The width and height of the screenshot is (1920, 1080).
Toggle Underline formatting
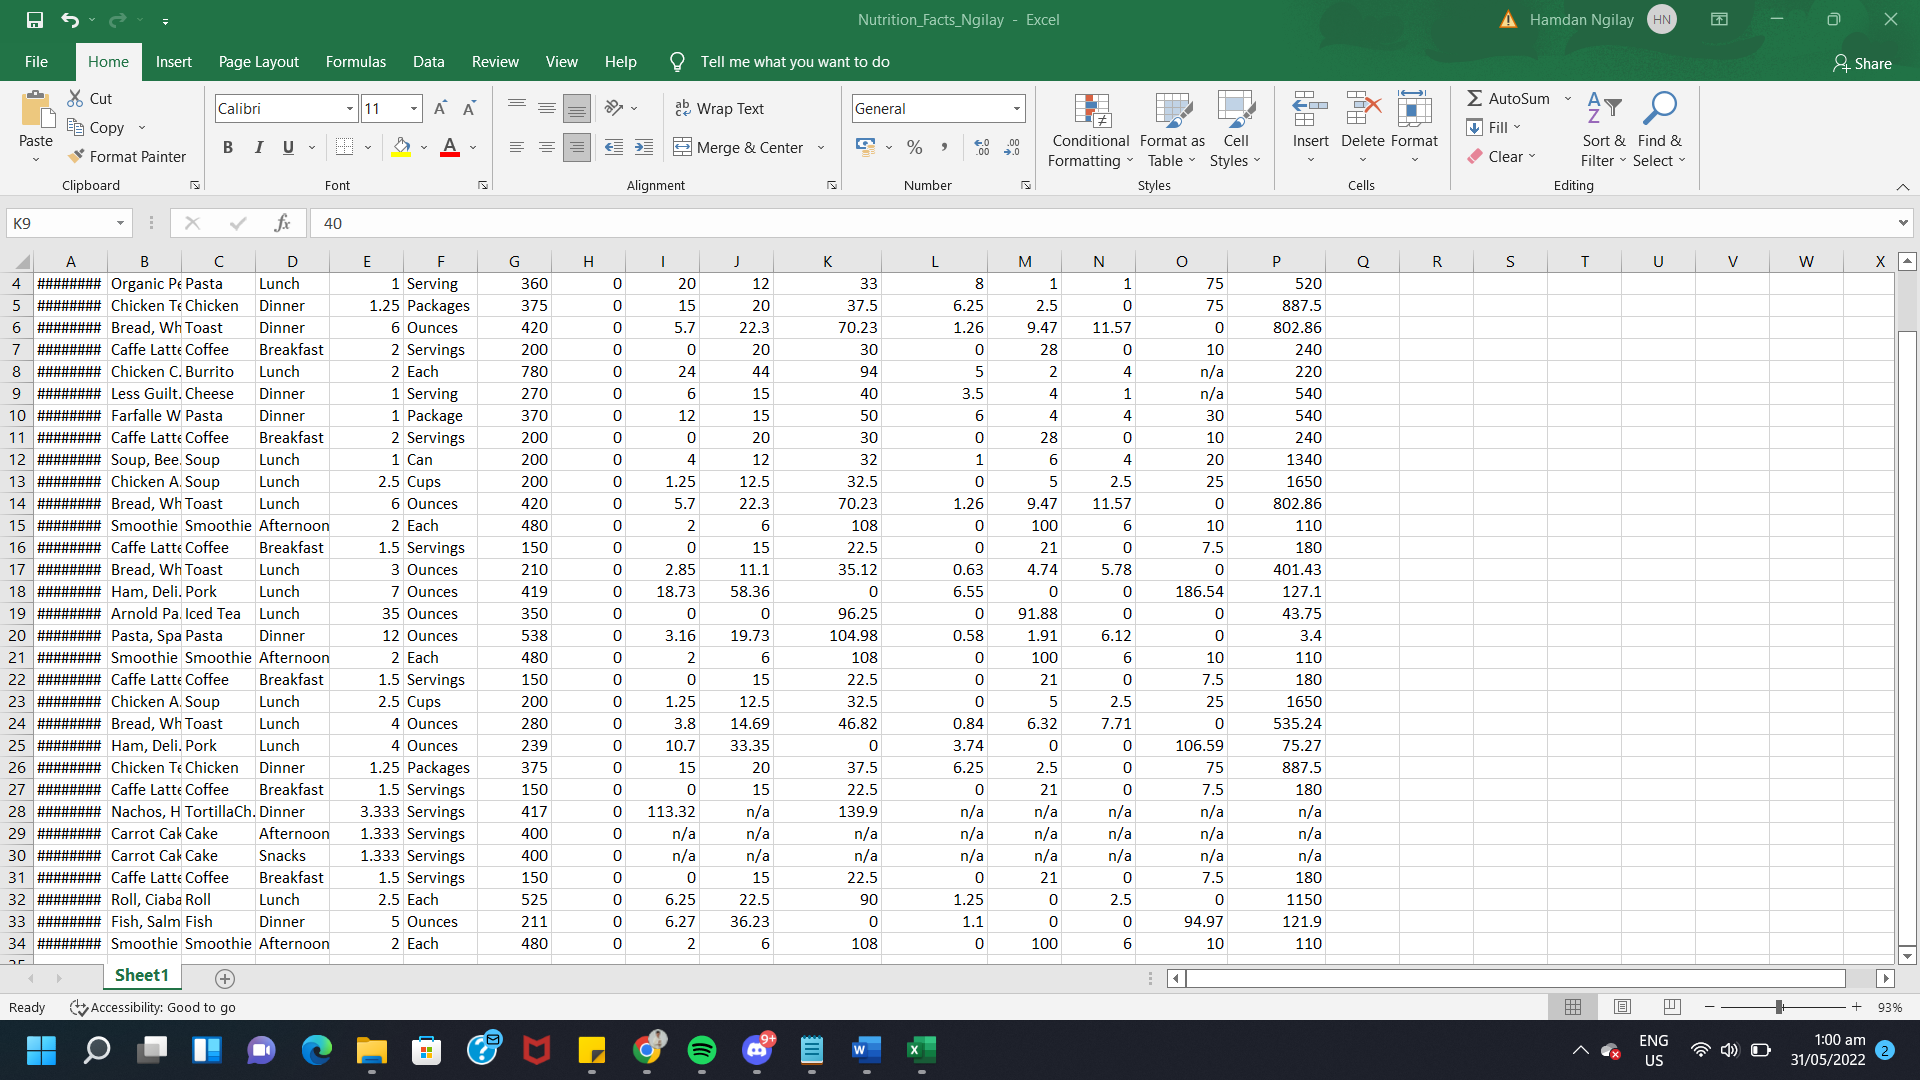click(288, 147)
